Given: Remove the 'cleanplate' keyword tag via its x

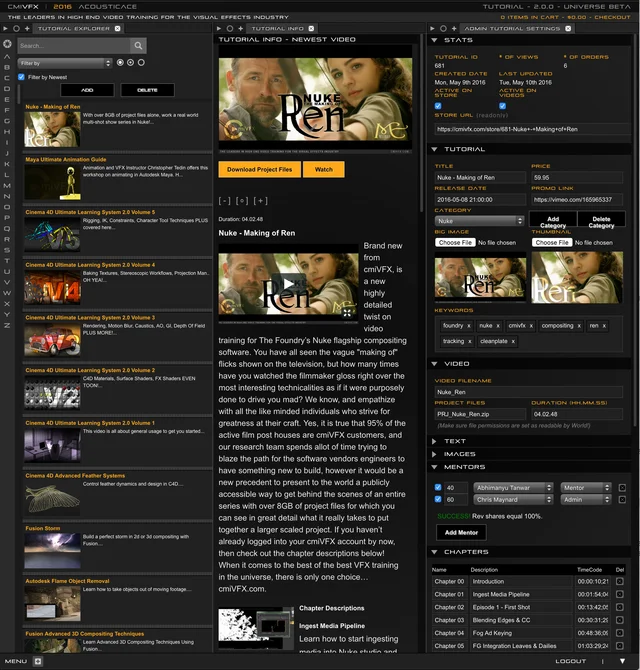Looking at the screenshot, I should pos(513,341).
